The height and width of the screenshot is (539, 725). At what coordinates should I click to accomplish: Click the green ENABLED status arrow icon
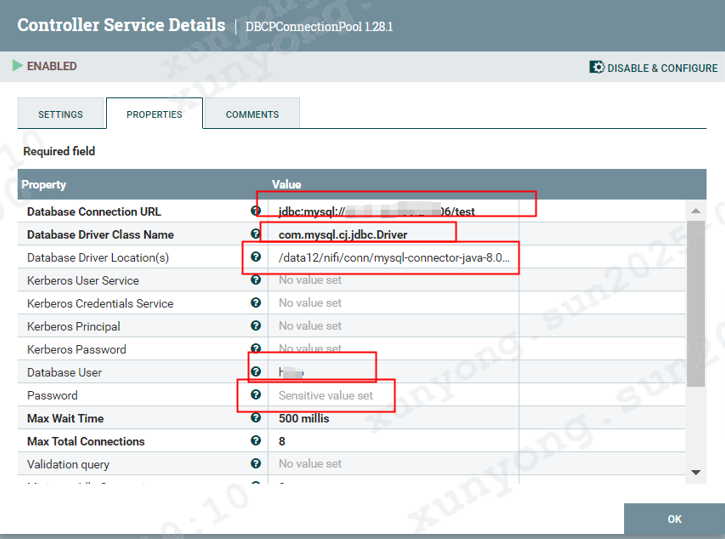pyautogui.click(x=18, y=66)
